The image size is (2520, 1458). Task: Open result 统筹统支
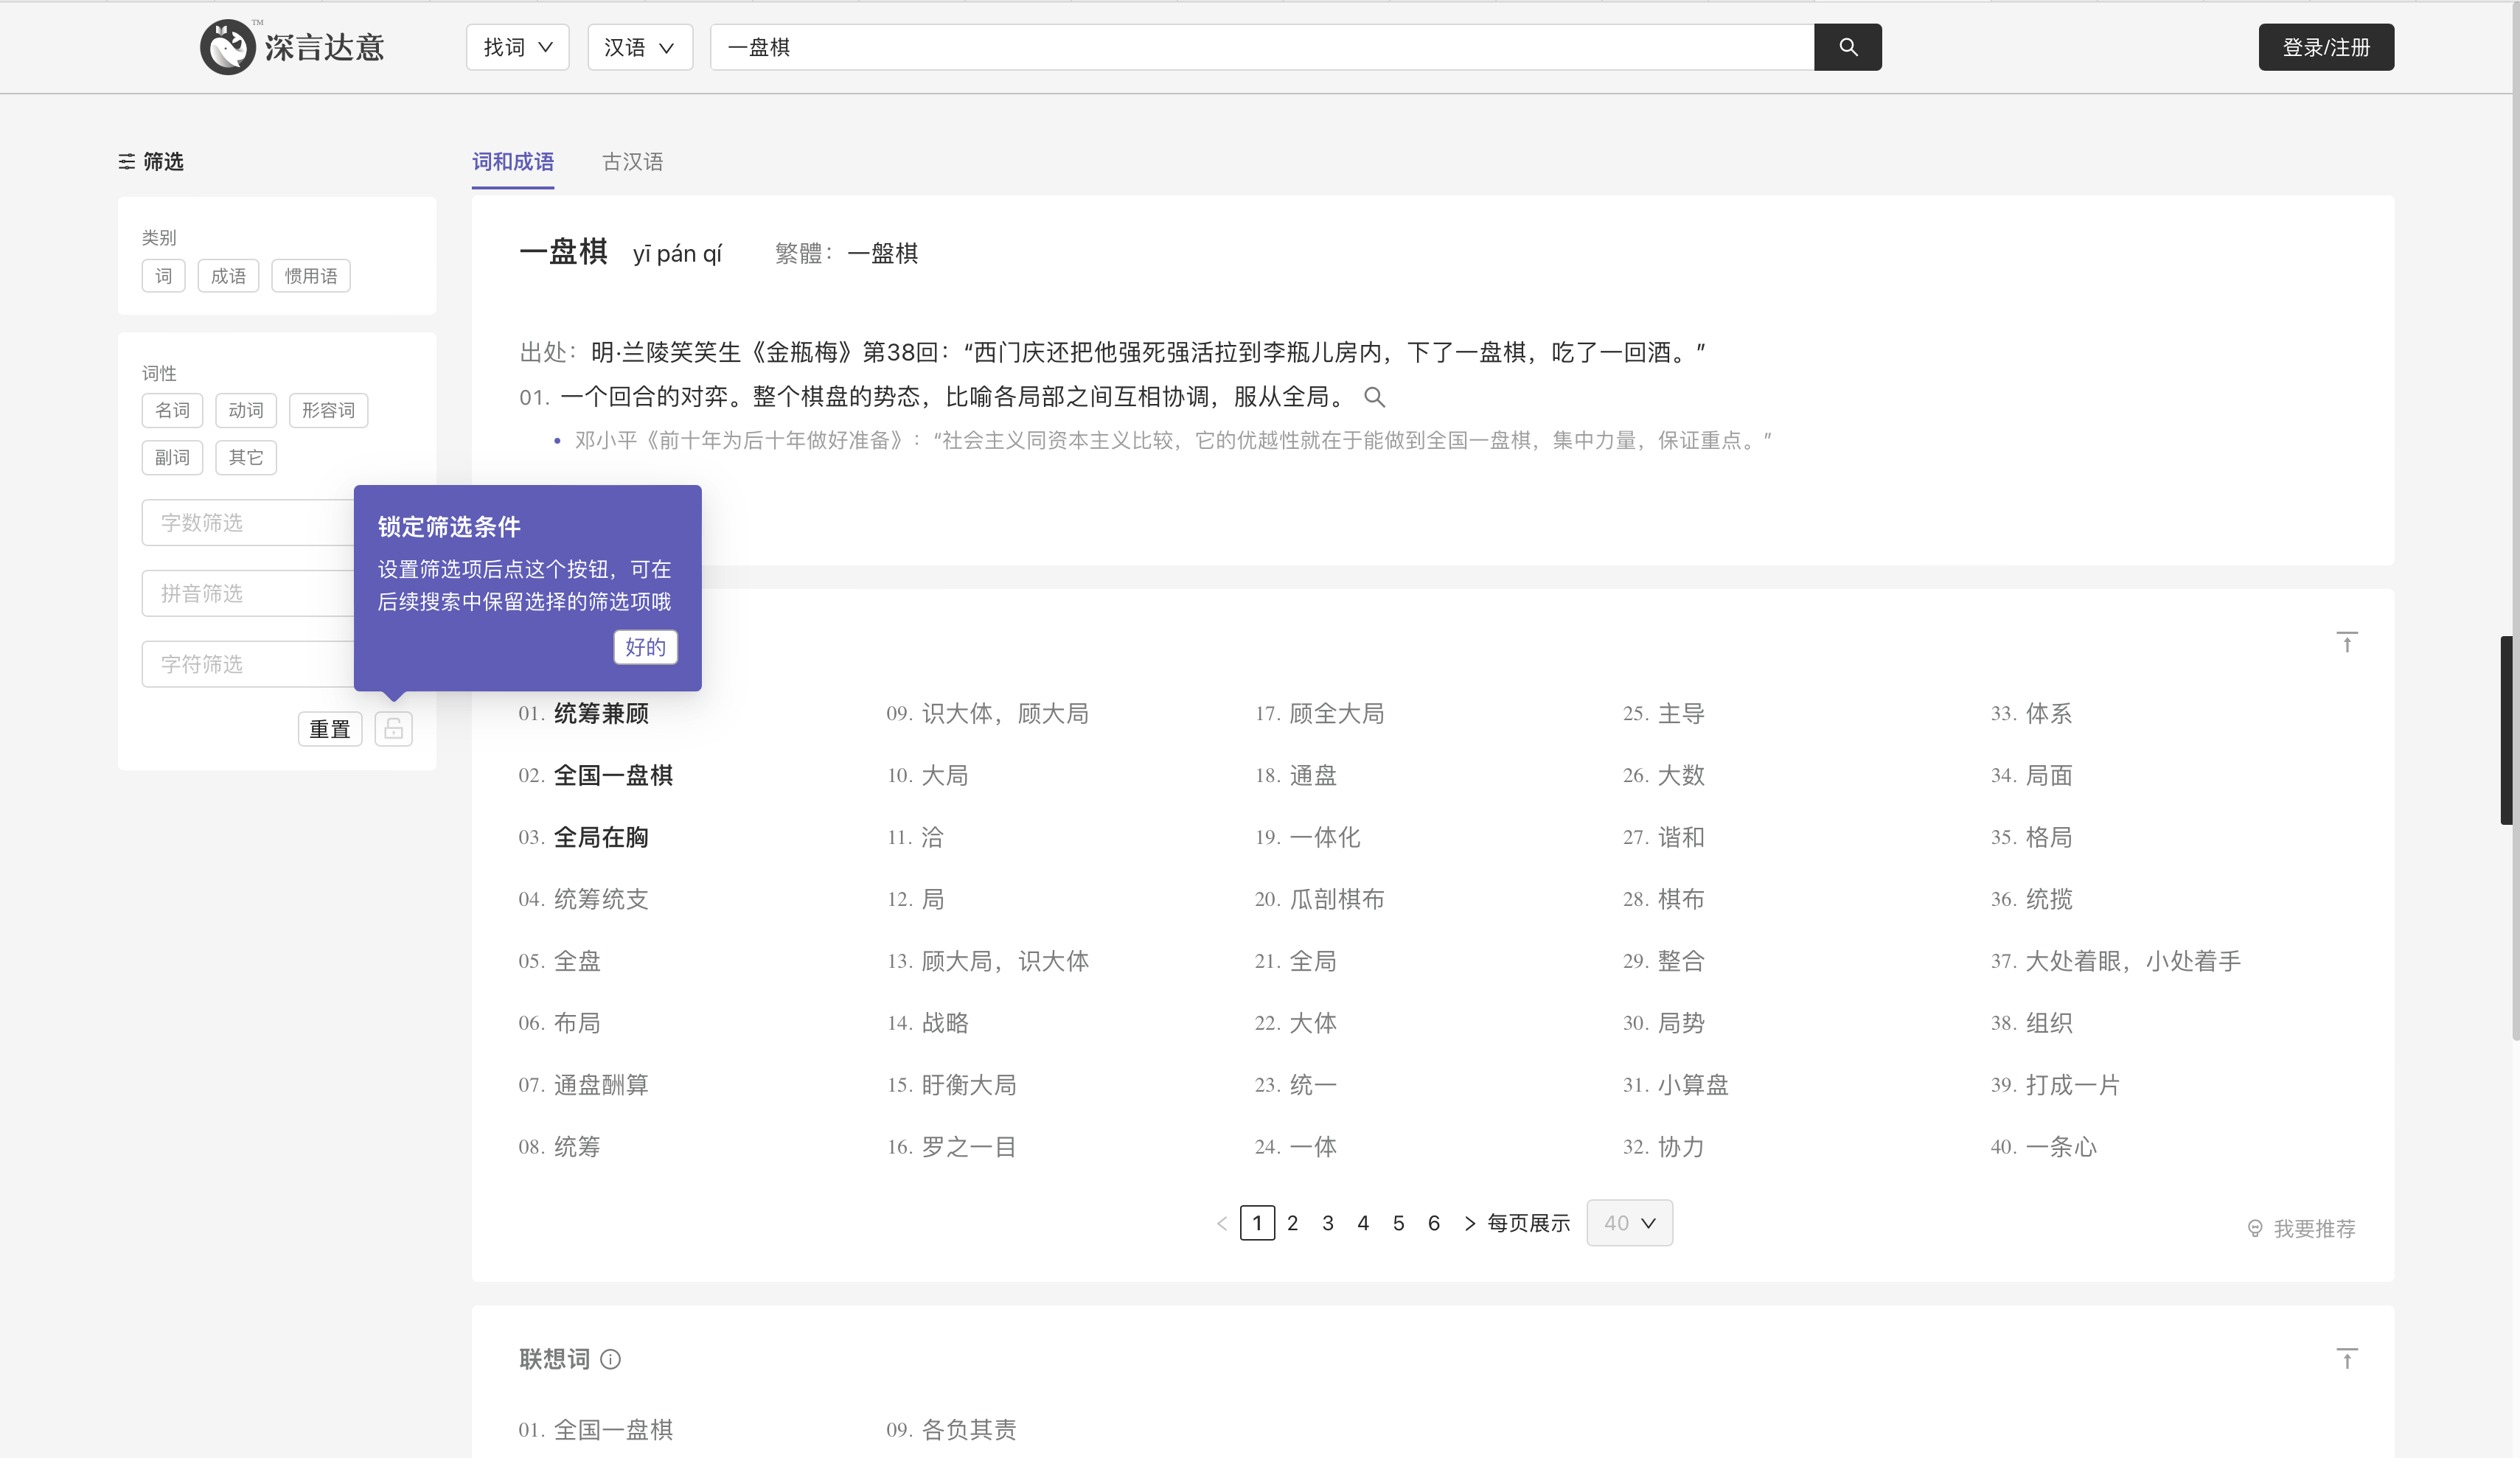601,899
